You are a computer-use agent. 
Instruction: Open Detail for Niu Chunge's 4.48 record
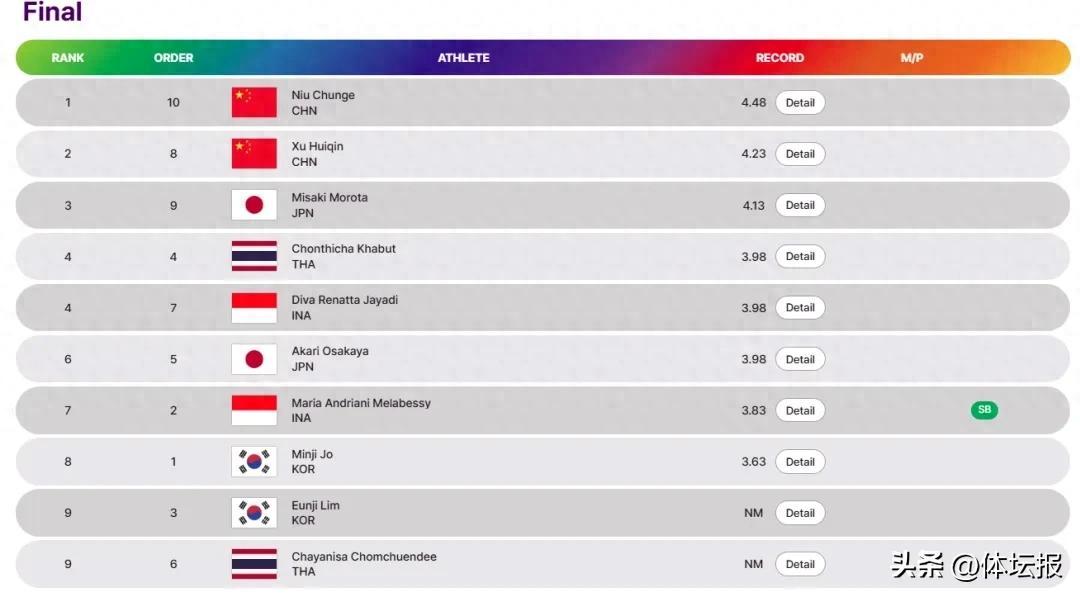(800, 103)
